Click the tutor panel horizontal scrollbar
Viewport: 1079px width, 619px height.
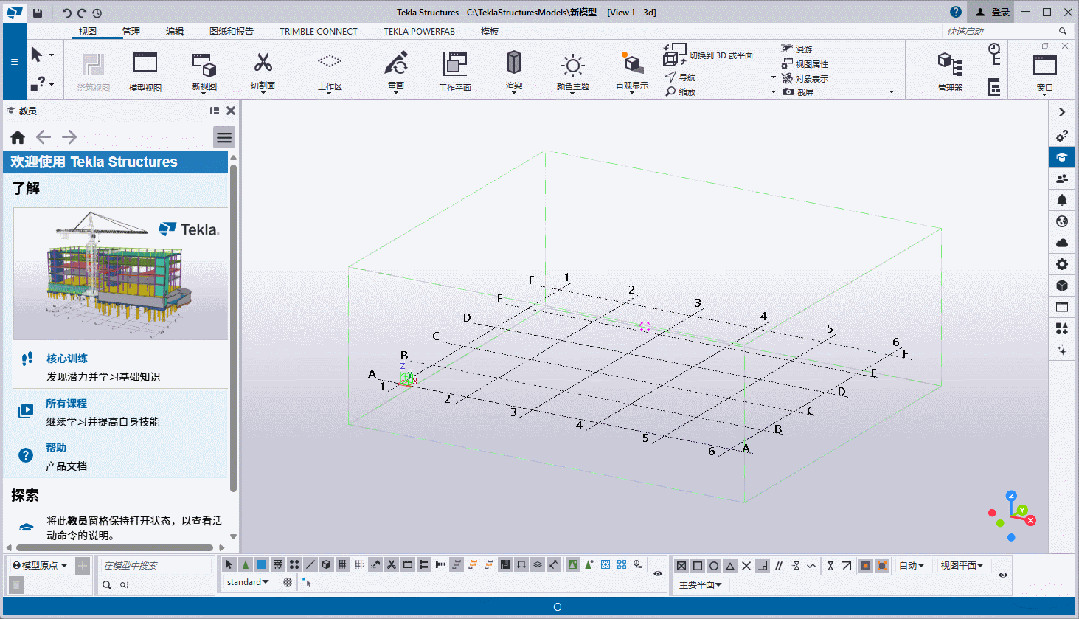pos(114,547)
